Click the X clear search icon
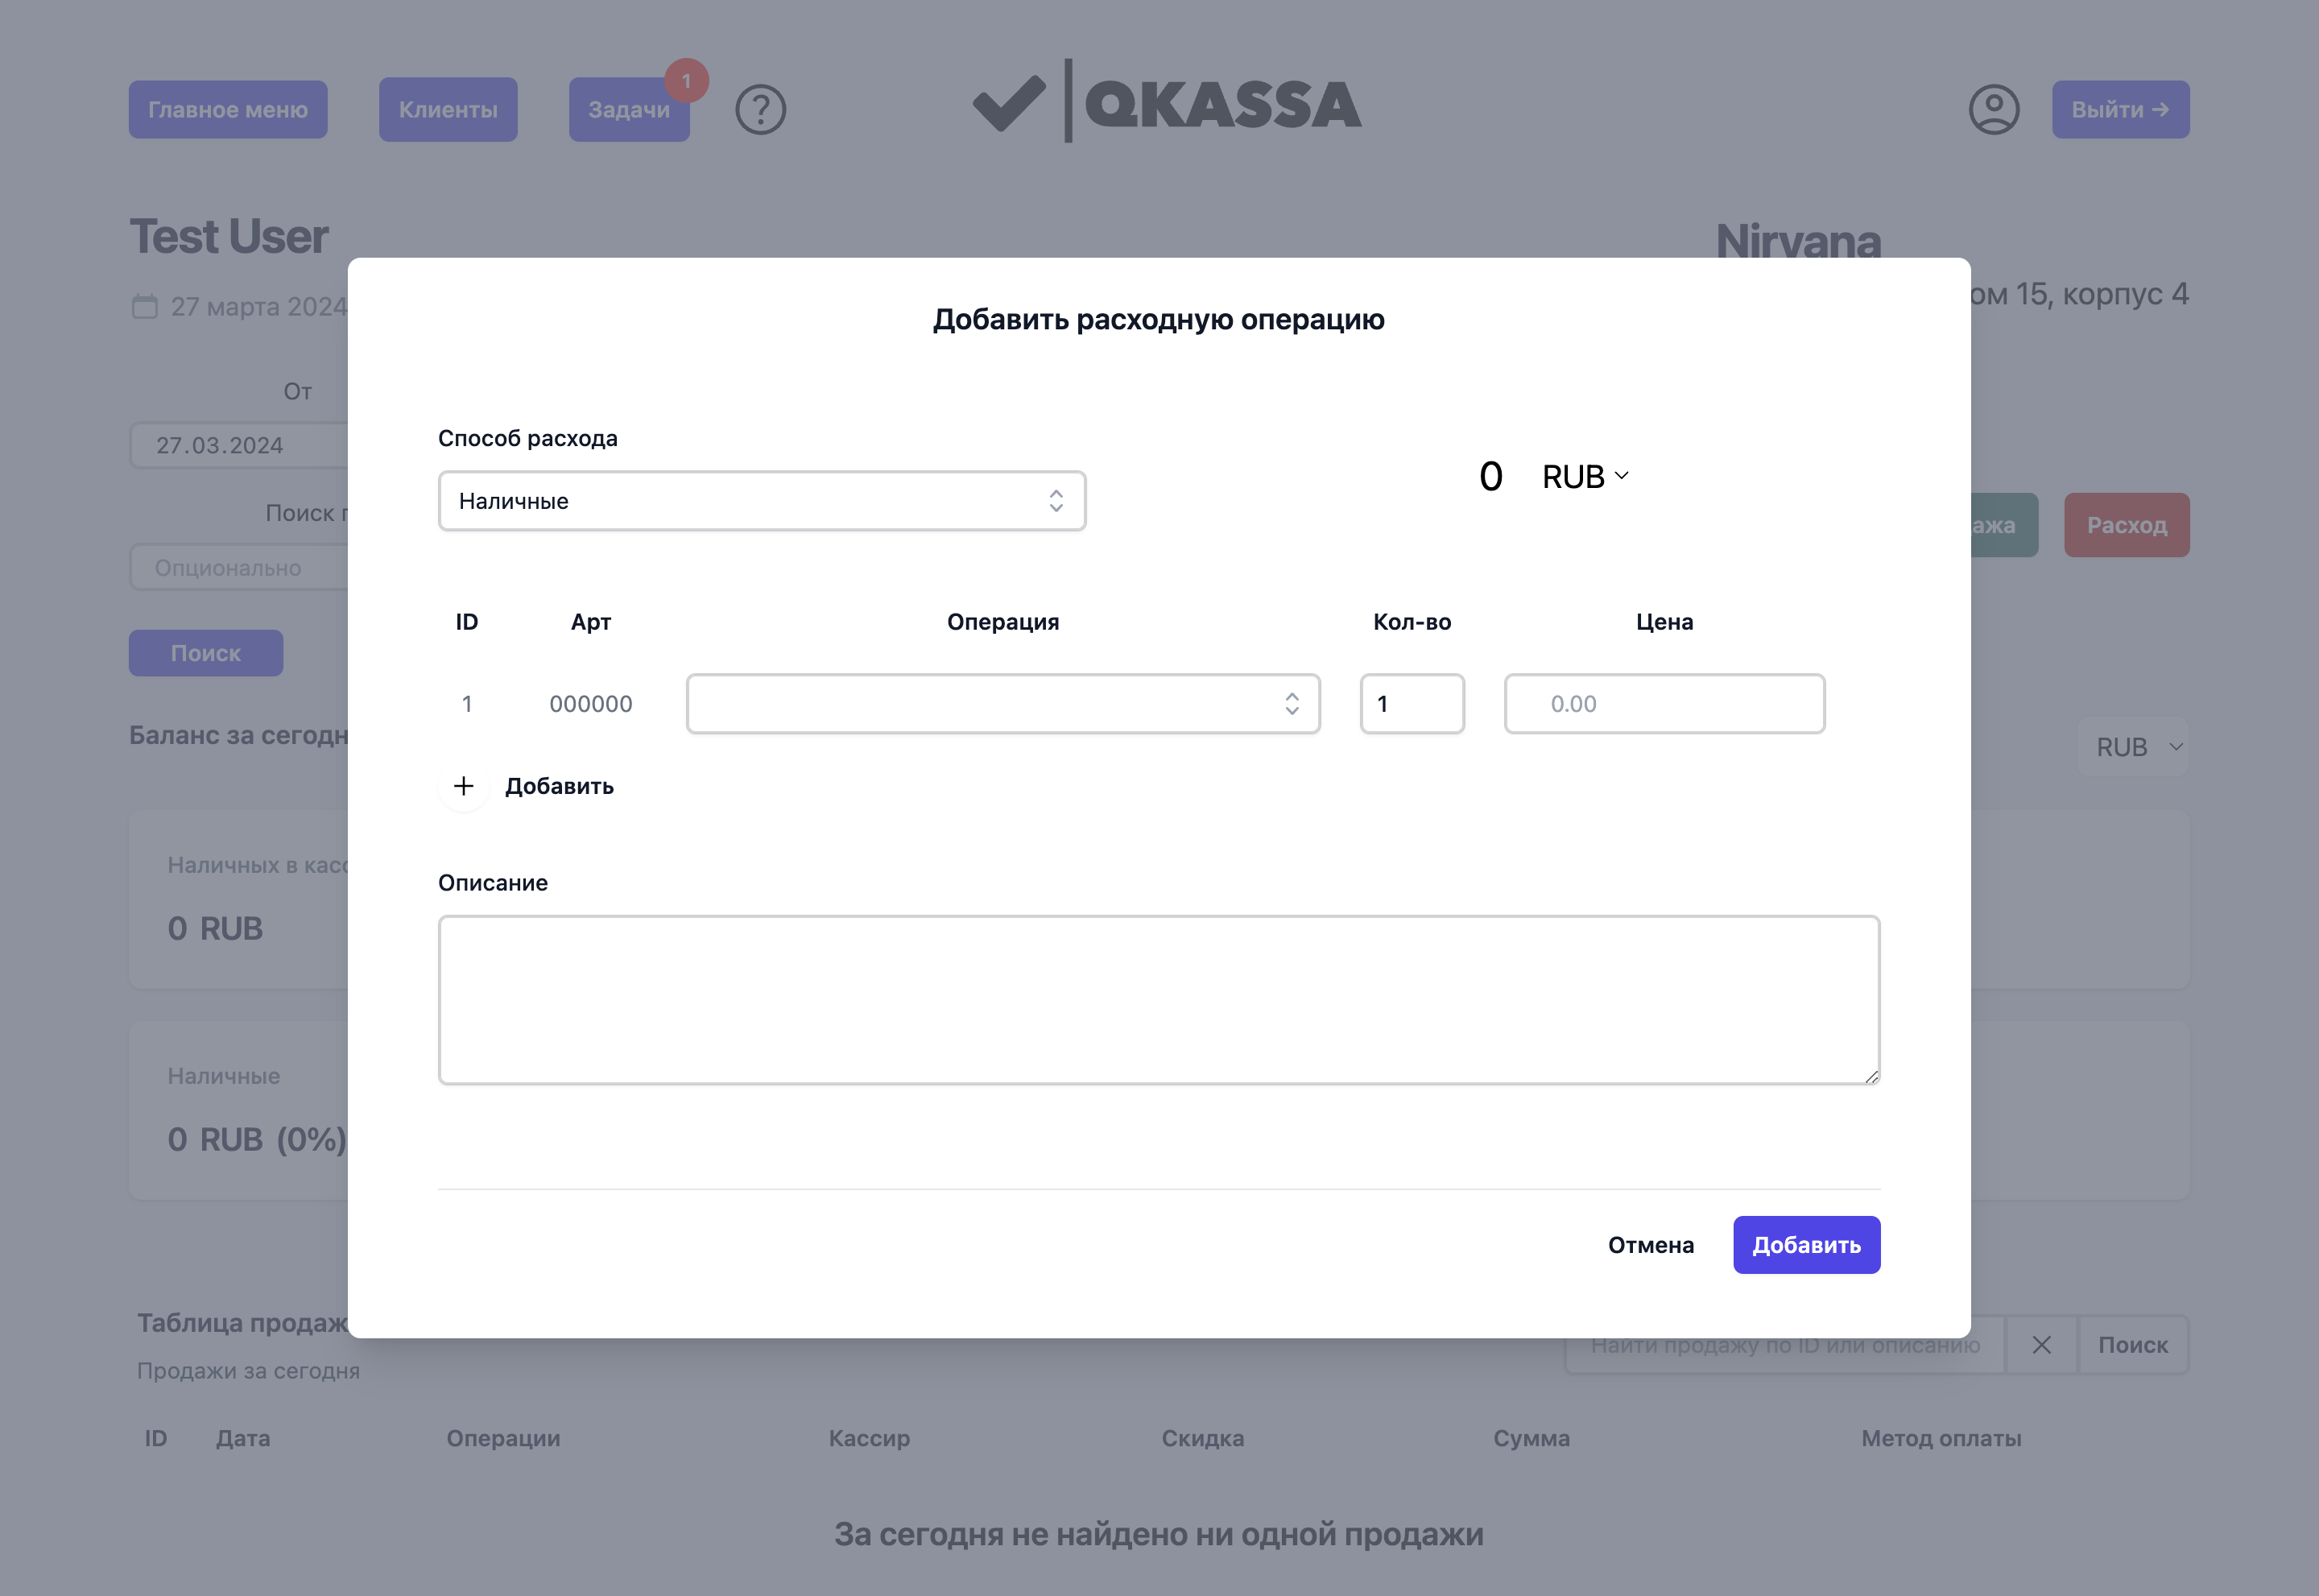The height and width of the screenshot is (1596, 2319). tap(2041, 1345)
